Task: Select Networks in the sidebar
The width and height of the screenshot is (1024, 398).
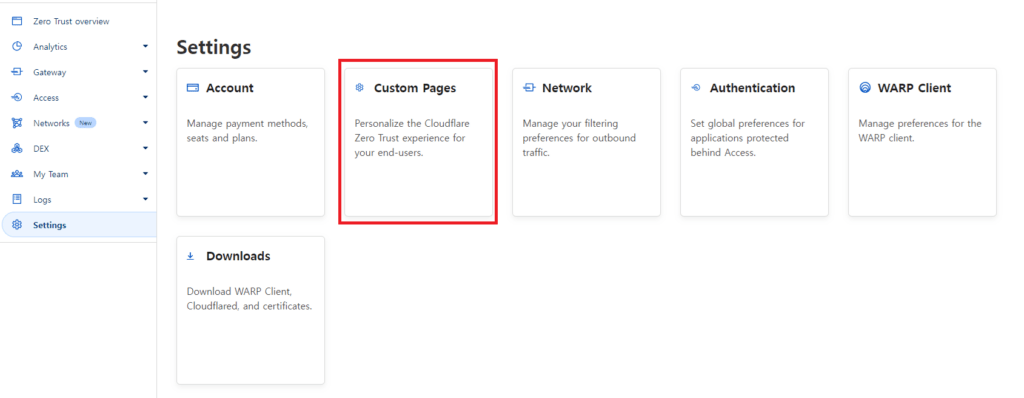Action: [51, 124]
